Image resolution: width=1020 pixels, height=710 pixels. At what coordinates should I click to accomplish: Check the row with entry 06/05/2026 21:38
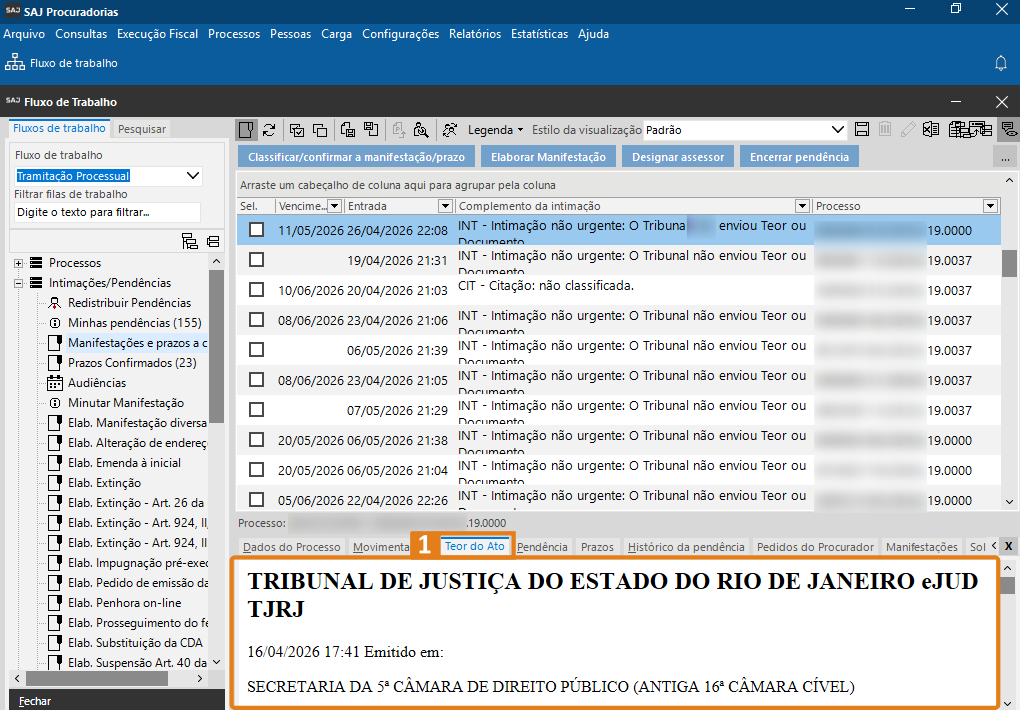pyautogui.click(x=257, y=439)
